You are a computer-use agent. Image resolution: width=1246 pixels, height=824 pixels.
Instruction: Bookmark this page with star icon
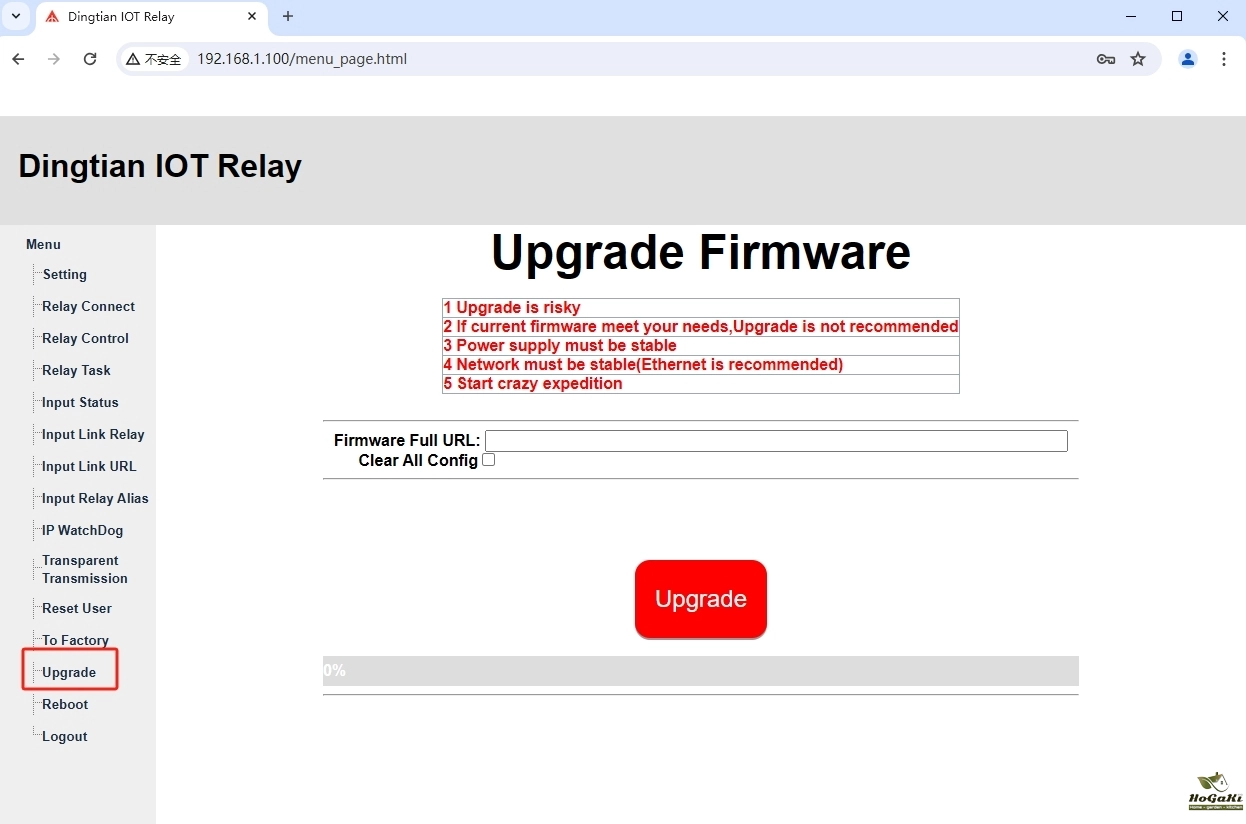tap(1138, 59)
